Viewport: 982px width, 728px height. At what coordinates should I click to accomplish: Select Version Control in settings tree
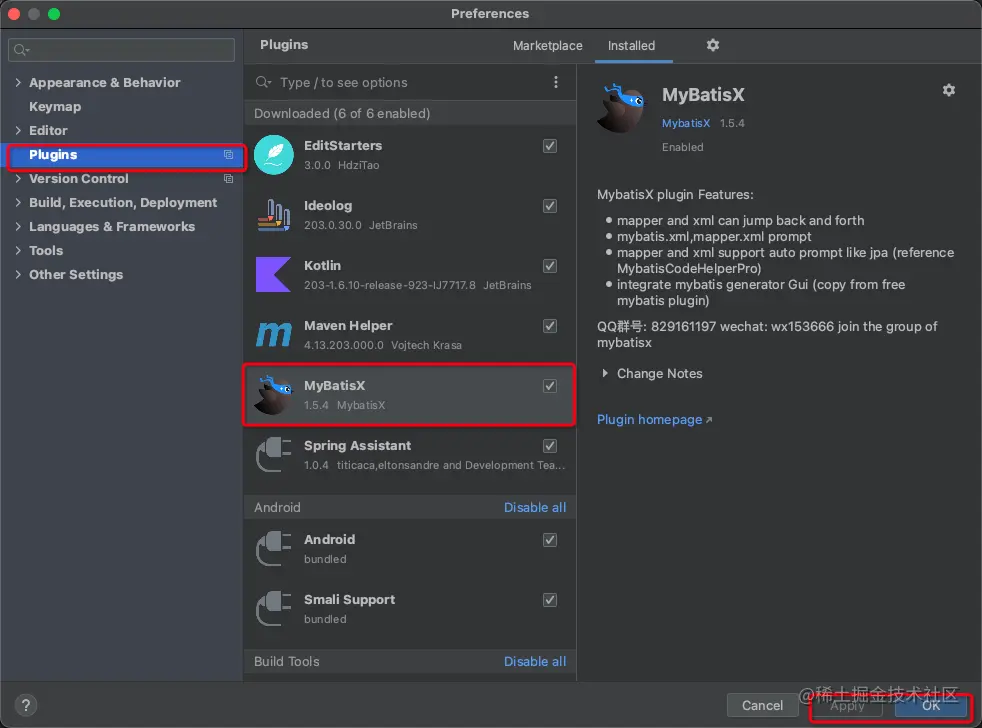(78, 179)
